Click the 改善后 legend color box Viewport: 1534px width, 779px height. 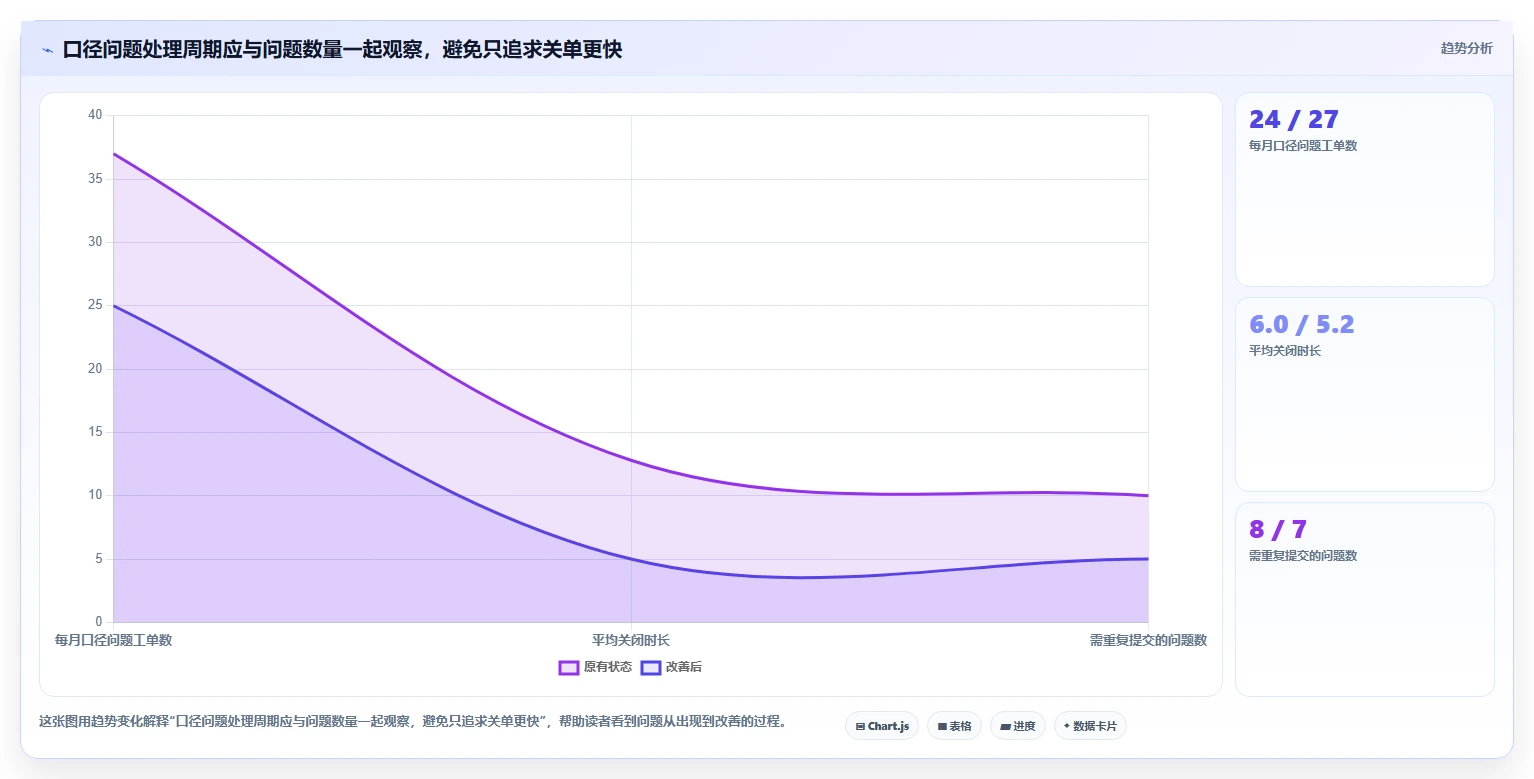coord(651,667)
